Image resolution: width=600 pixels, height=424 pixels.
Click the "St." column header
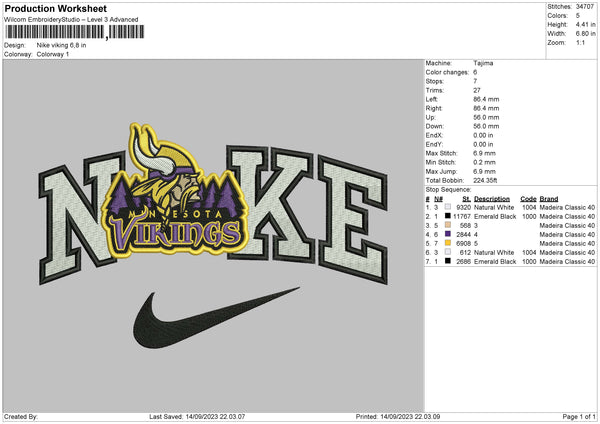tap(466, 199)
